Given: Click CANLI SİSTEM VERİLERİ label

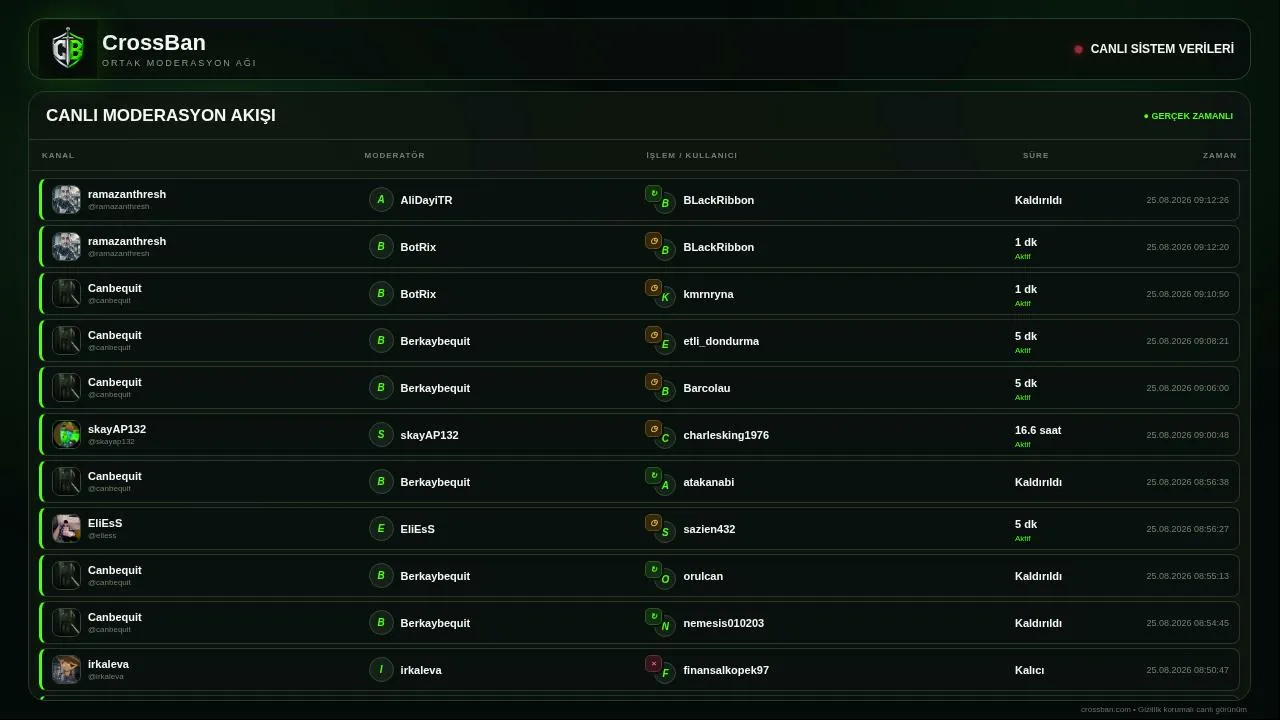Looking at the screenshot, I should [1162, 49].
